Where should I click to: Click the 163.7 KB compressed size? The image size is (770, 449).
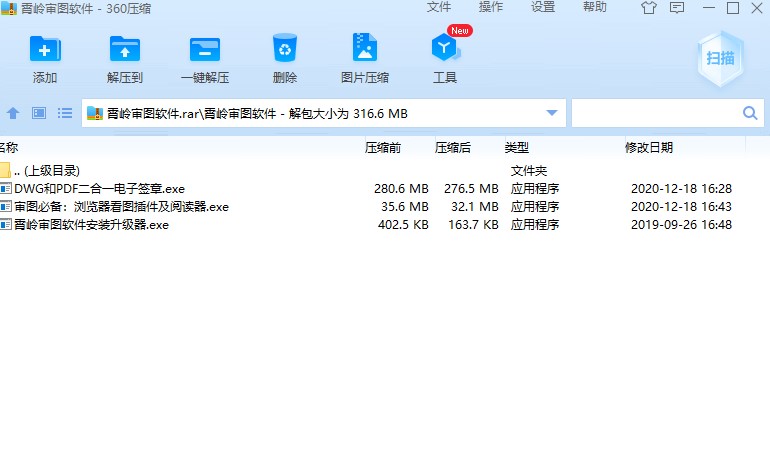coord(473,225)
